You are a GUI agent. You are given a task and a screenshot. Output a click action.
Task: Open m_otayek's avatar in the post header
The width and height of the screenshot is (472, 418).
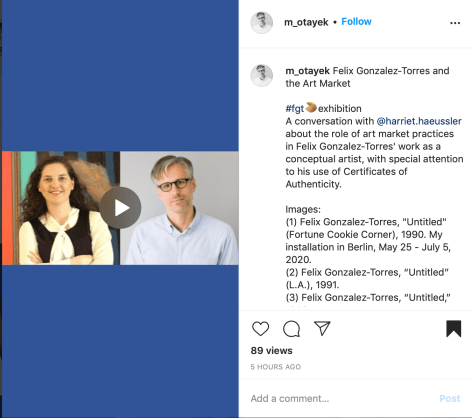262,22
